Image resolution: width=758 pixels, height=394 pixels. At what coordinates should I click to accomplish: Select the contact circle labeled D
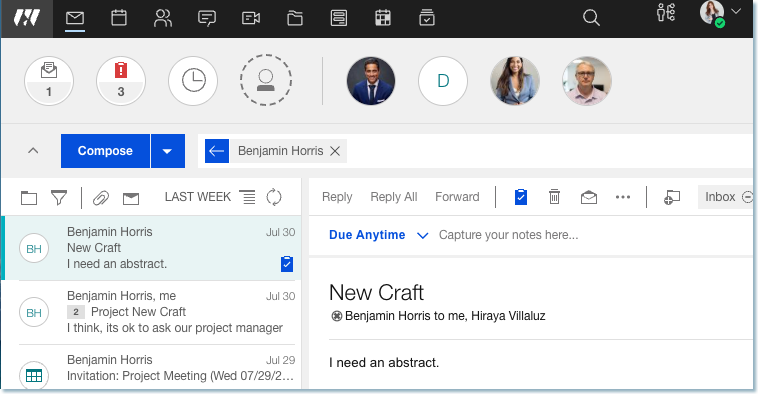click(x=443, y=81)
